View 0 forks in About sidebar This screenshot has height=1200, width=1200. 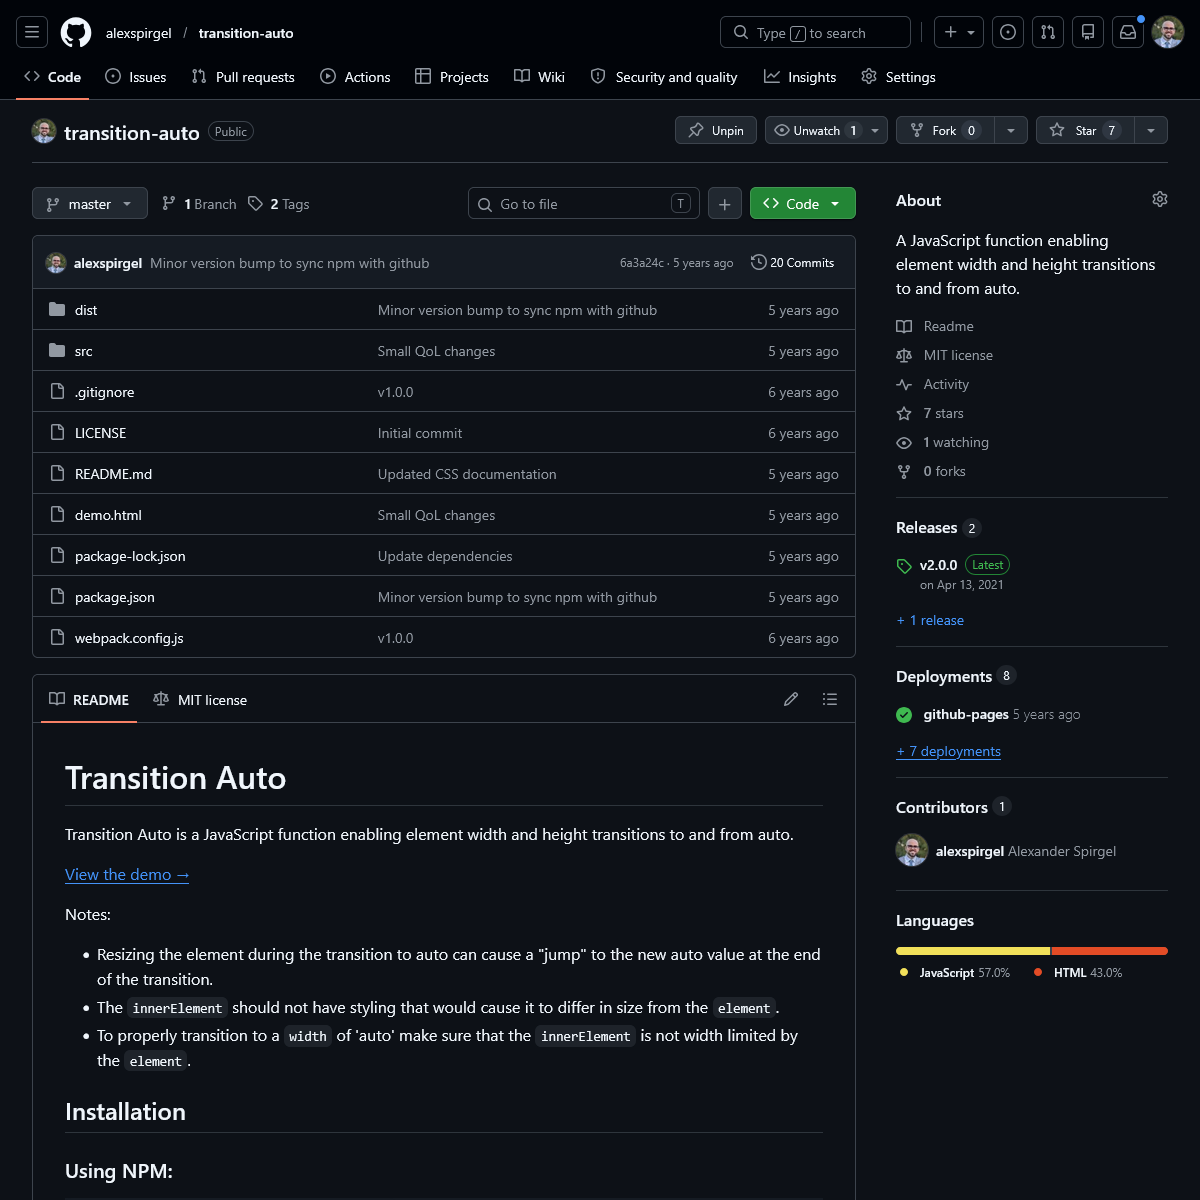pyautogui.click(x=944, y=471)
